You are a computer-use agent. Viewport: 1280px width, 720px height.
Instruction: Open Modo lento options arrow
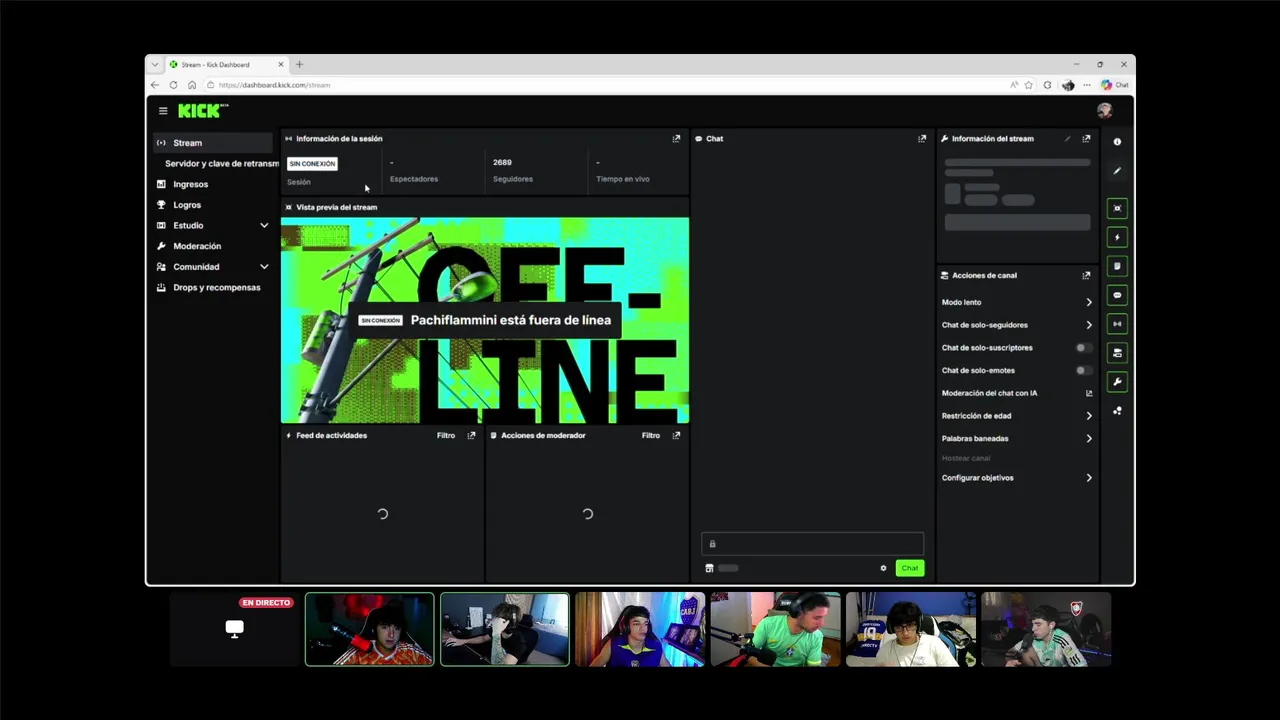1089,302
